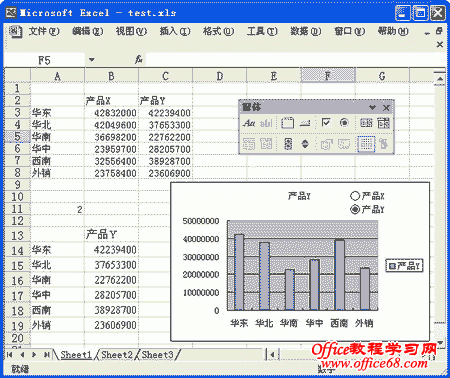The height and width of the screenshot is (378, 450).
Task: Click vertical scrollbar up arrow
Action: tap(440, 79)
